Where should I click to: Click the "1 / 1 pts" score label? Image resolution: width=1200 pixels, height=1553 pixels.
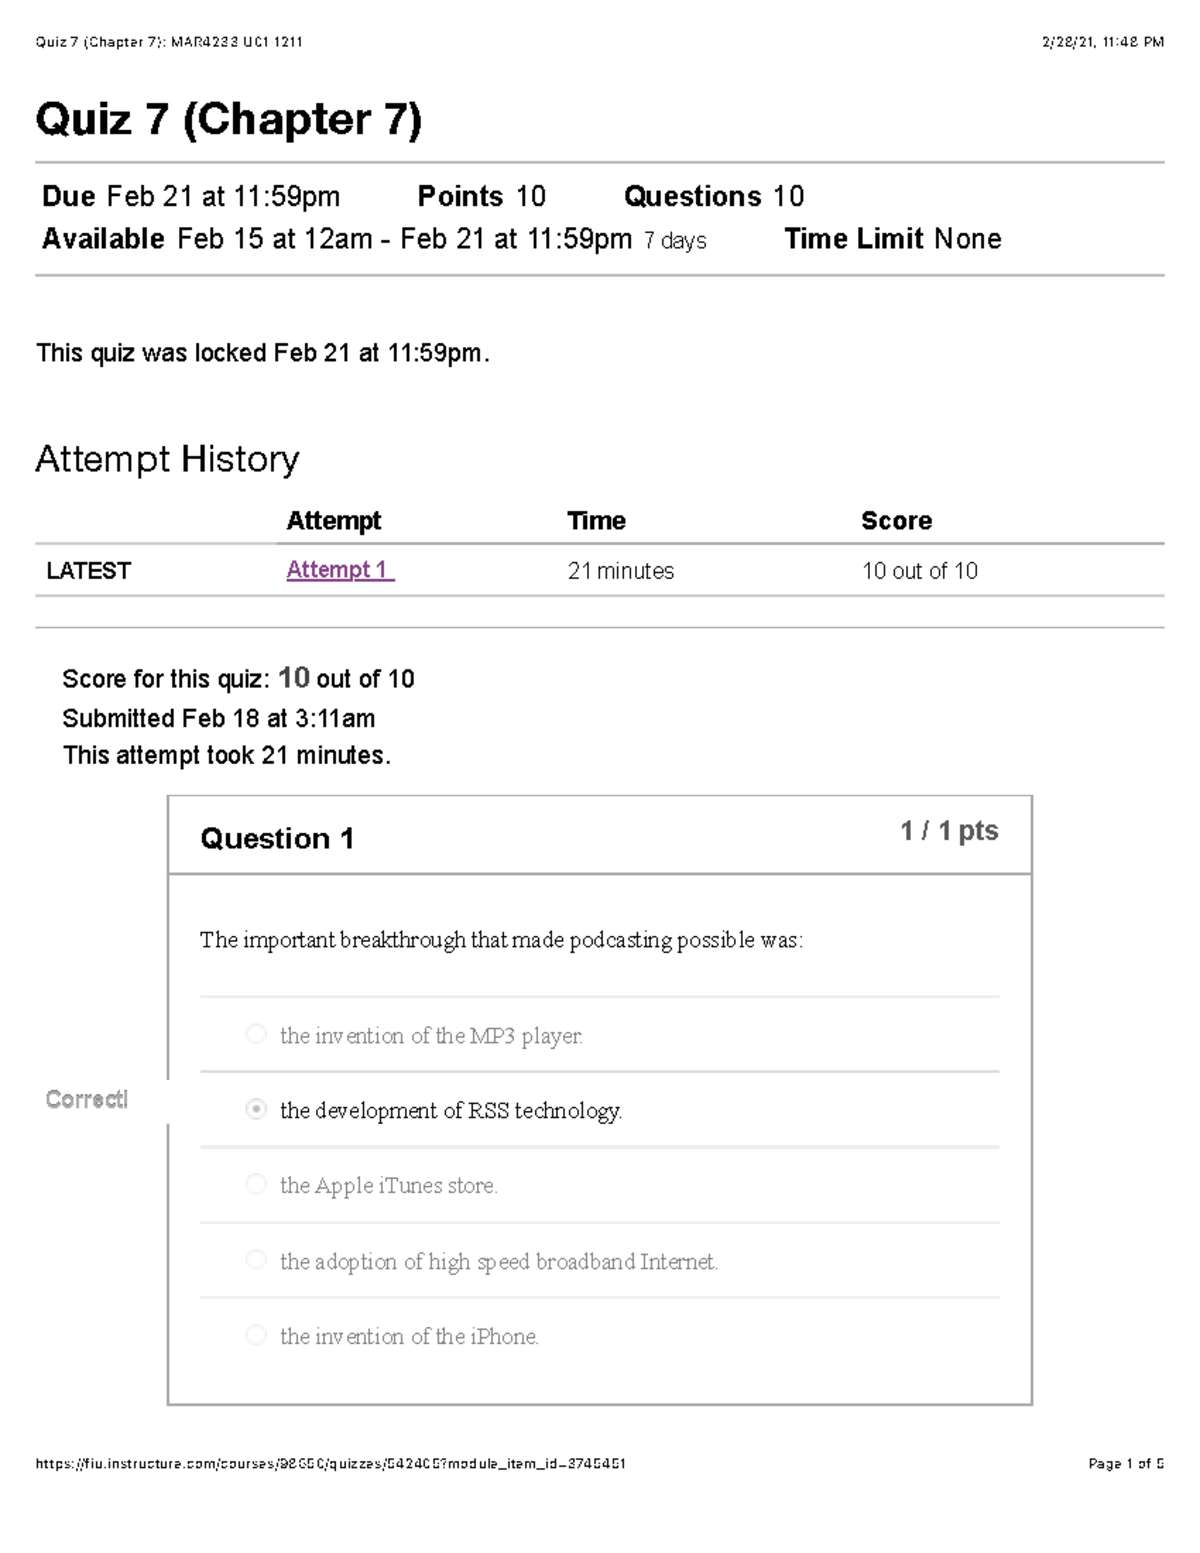(x=948, y=831)
